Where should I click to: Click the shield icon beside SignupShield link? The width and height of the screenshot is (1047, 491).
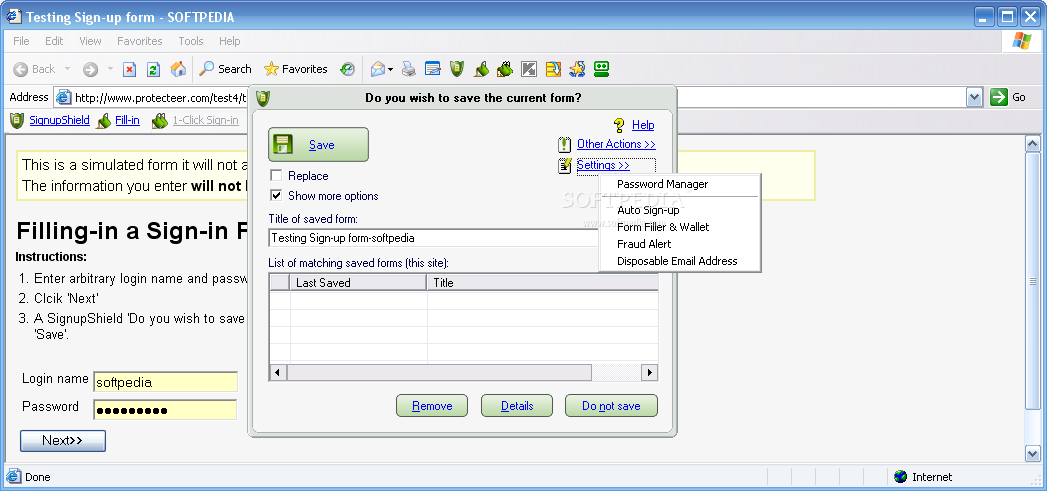(x=17, y=120)
